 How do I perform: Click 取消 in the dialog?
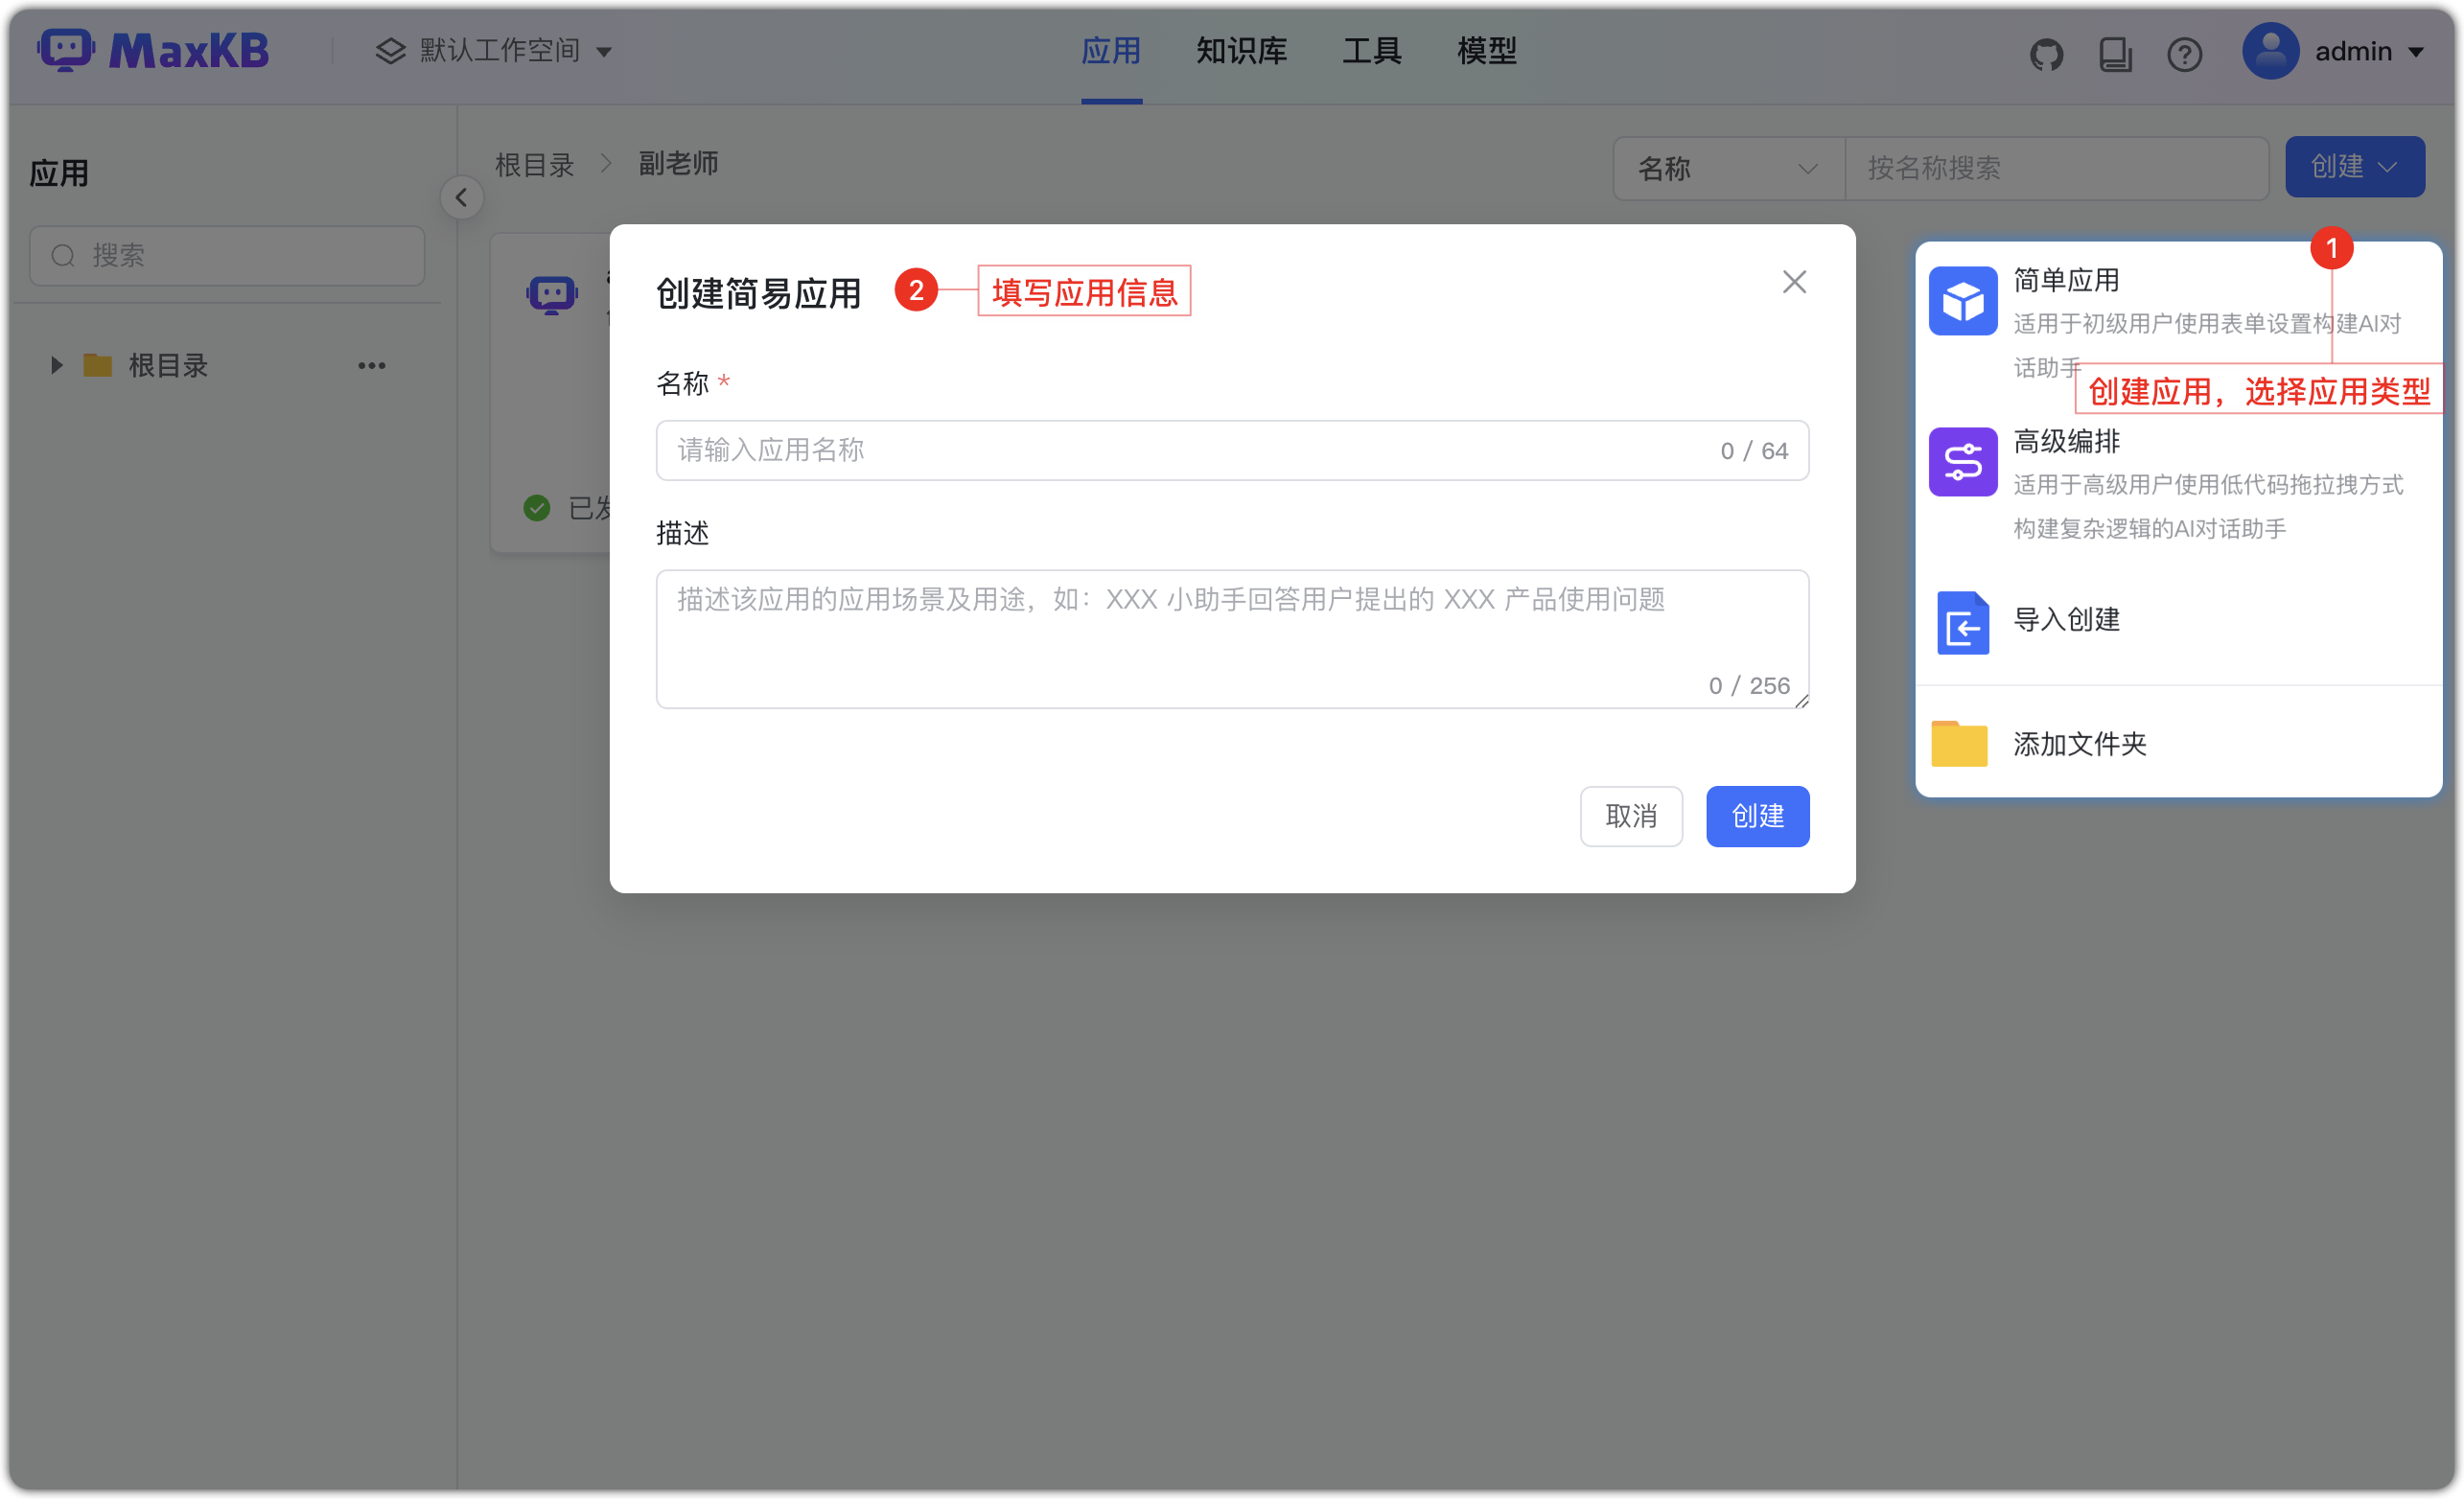1631,817
